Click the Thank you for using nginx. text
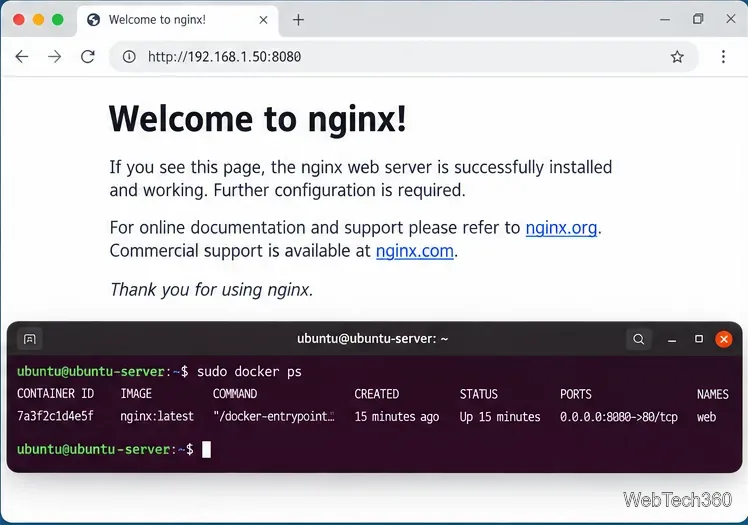Image resolution: width=748 pixels, height=525 pixels. pos(211,290)
